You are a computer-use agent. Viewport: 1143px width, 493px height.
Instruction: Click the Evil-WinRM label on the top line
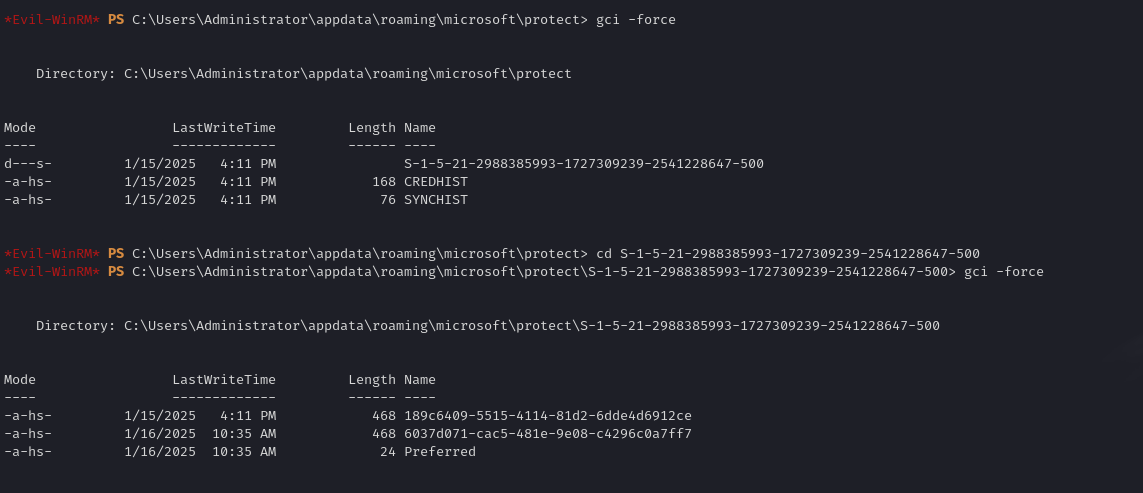point(52,20)
